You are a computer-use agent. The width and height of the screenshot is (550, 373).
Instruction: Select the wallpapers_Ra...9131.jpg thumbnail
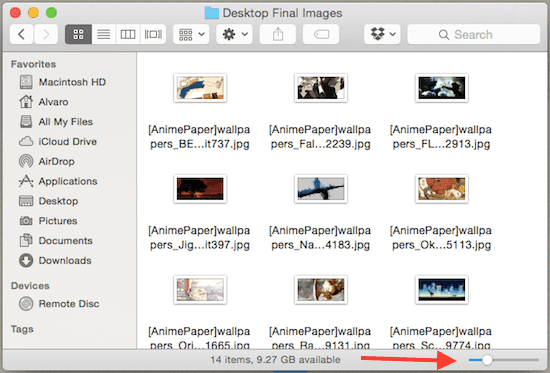(321, 290)
